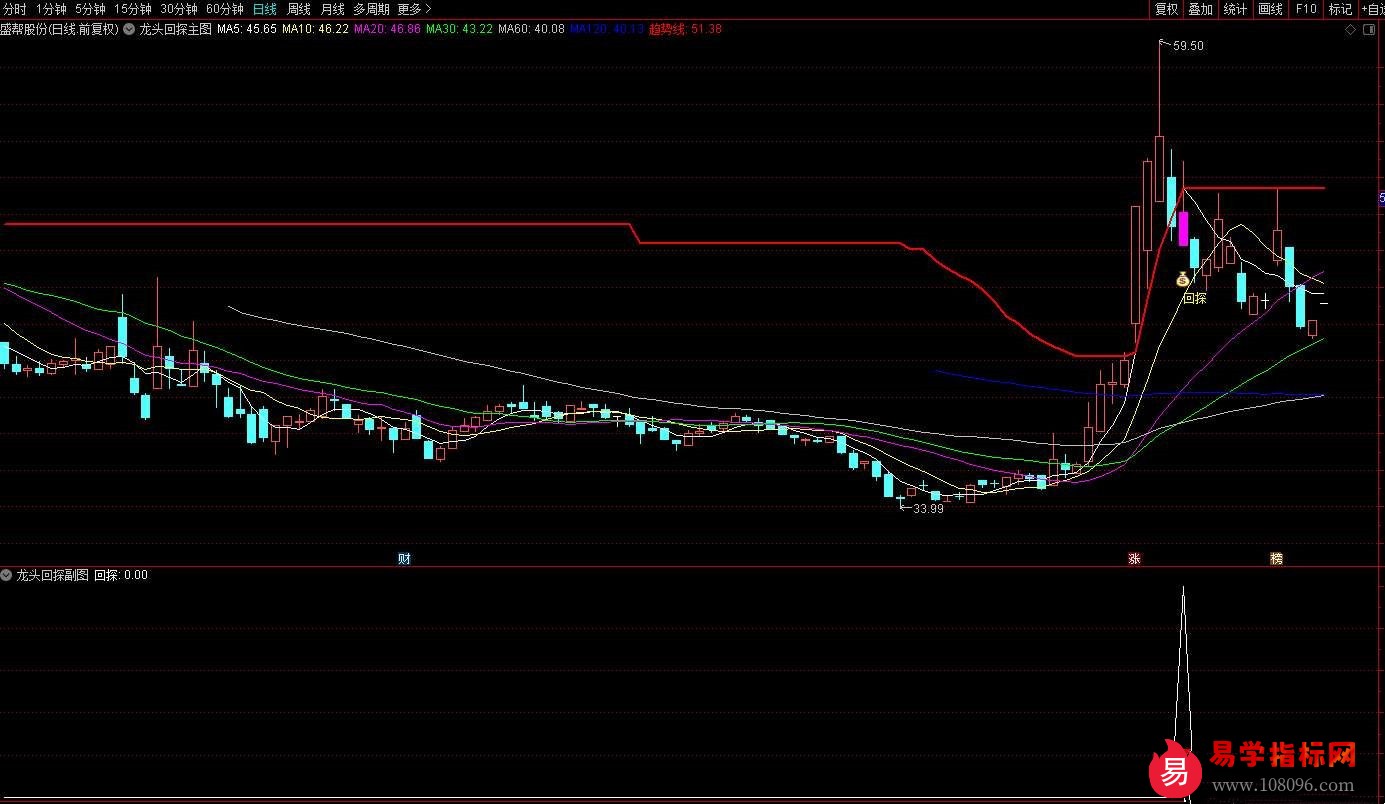
Task: Open the 多周期 multi-period view
Action: (x=371, y=9)
